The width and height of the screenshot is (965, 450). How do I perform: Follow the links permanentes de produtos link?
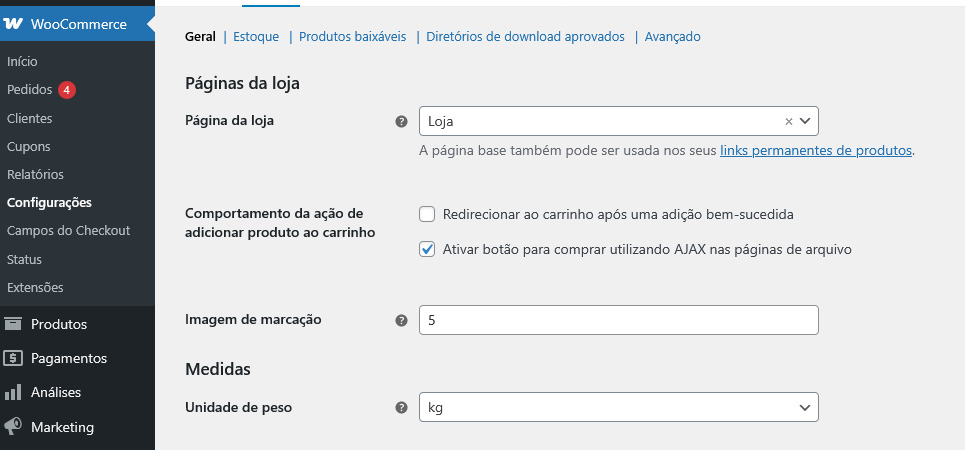816,150
